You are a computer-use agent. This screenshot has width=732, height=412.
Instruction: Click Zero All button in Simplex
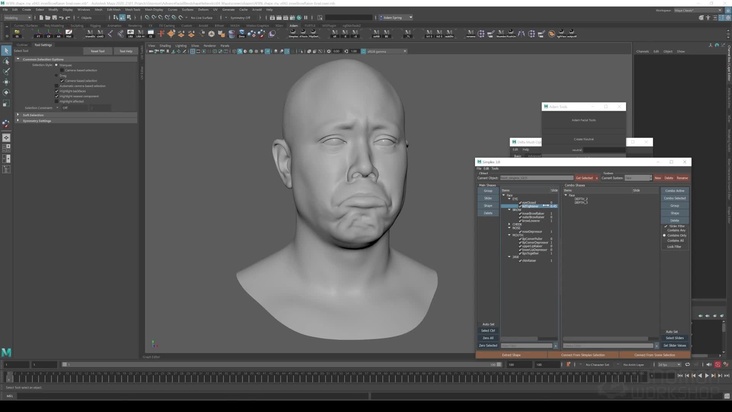pos(488,338)
